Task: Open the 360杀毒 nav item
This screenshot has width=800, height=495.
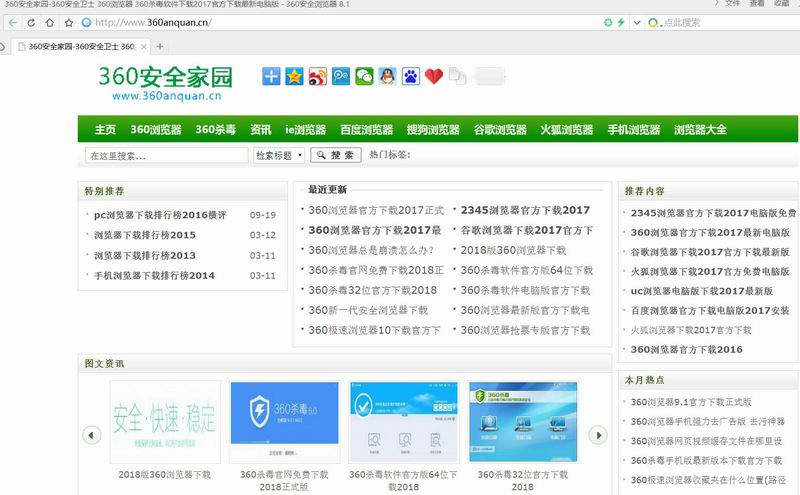Action: point(215,130)
